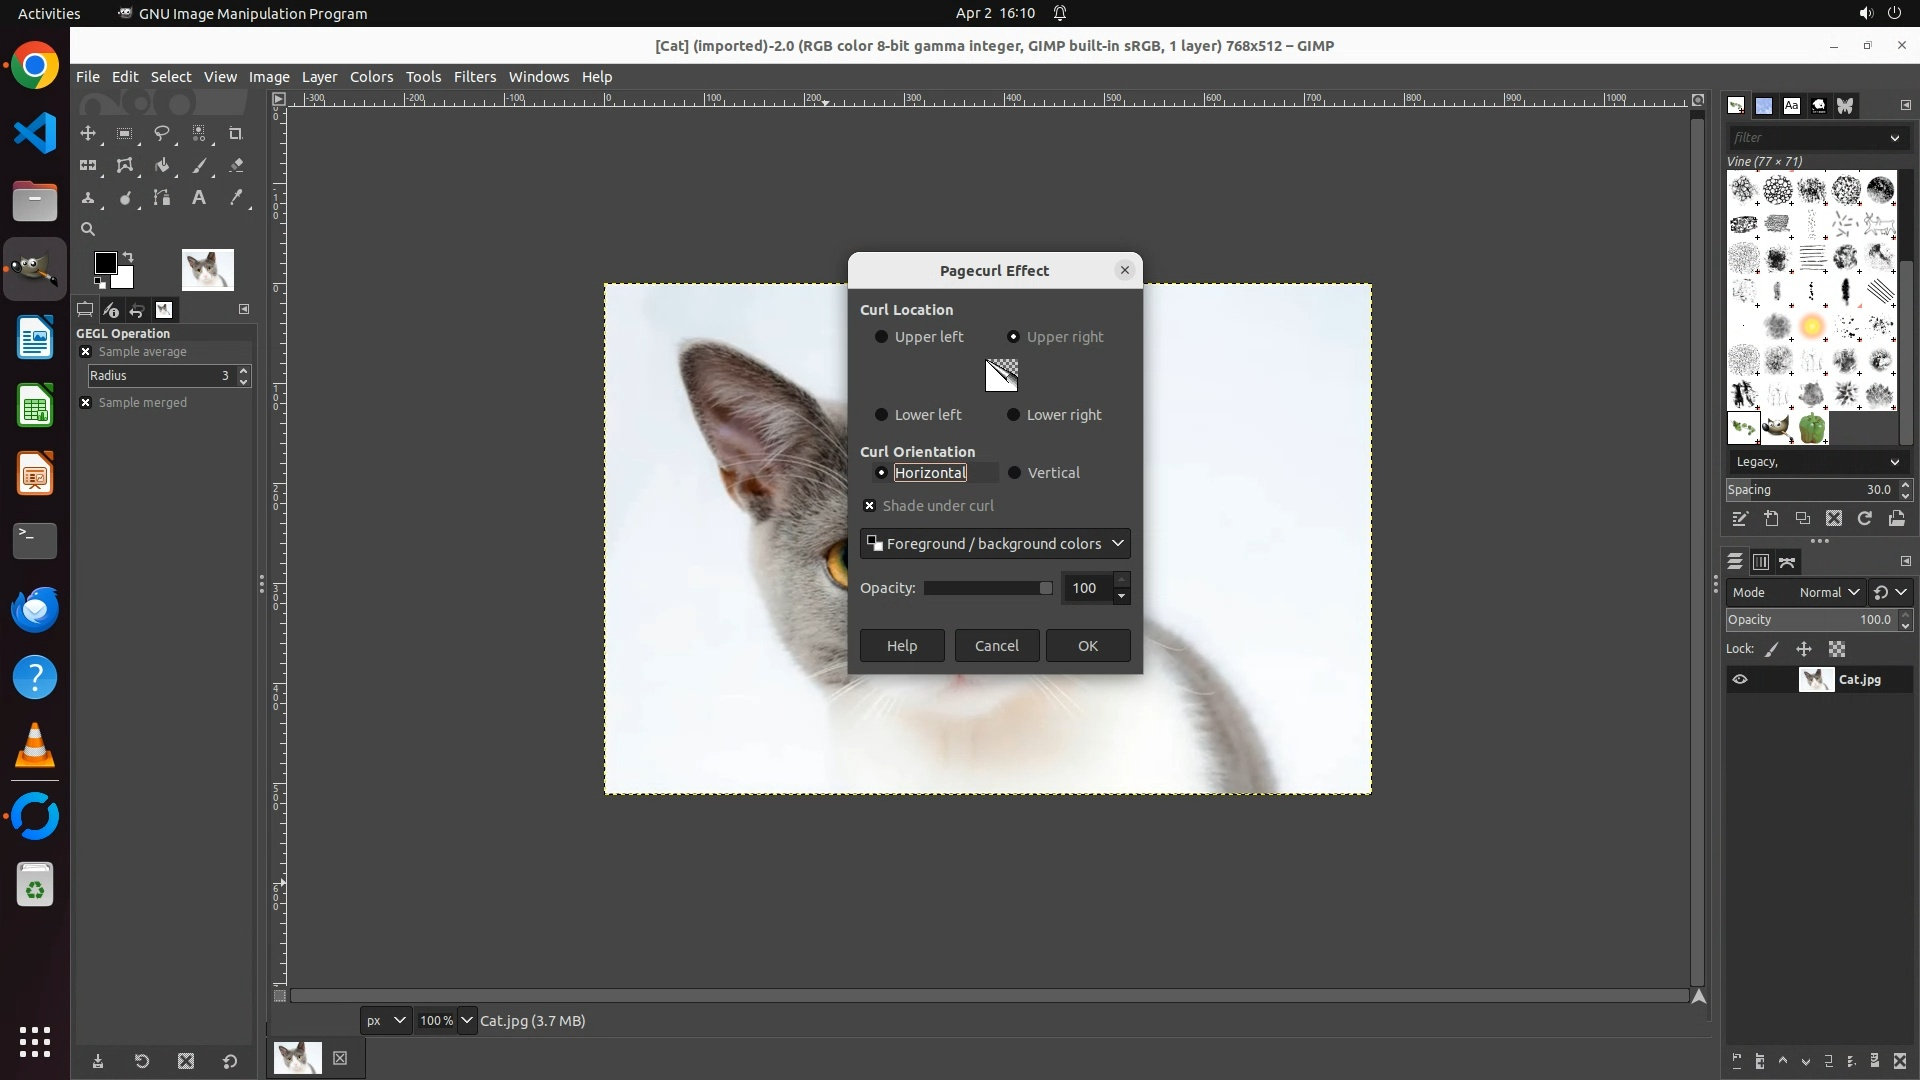Select the Eraser tool
This screenshot has height=1080, width=1920.
pyautogui.click(x=236, y=166)
